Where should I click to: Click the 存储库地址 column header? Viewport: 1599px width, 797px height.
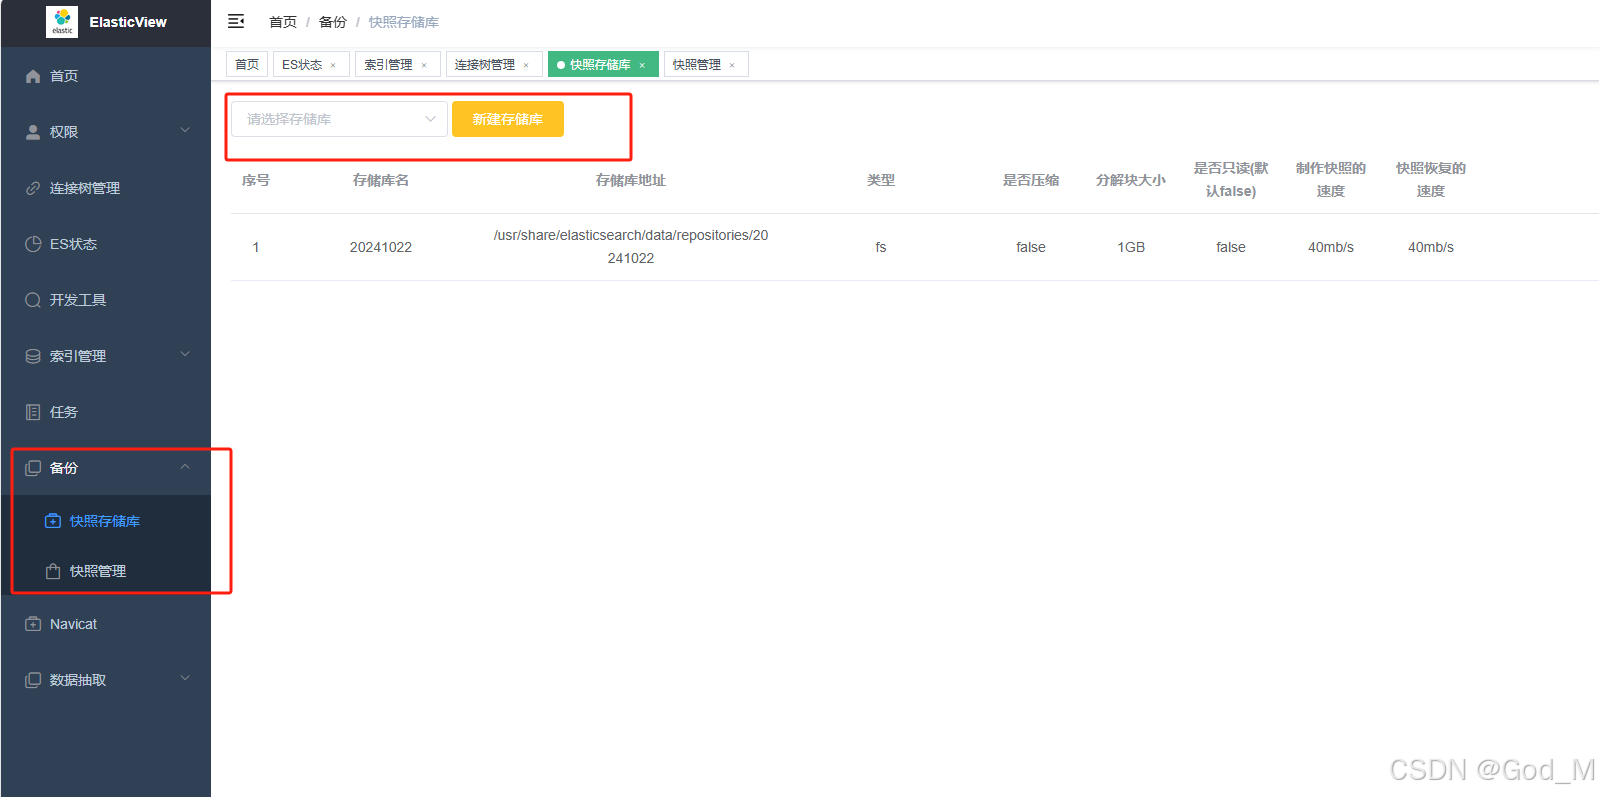point(631,180)
